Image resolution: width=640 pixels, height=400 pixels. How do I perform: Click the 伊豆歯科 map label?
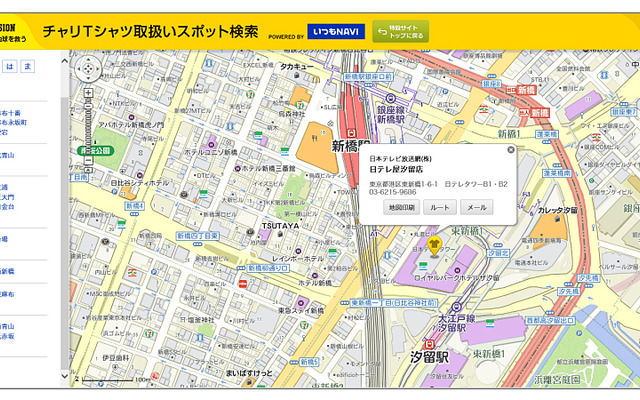tap(116, 357)
